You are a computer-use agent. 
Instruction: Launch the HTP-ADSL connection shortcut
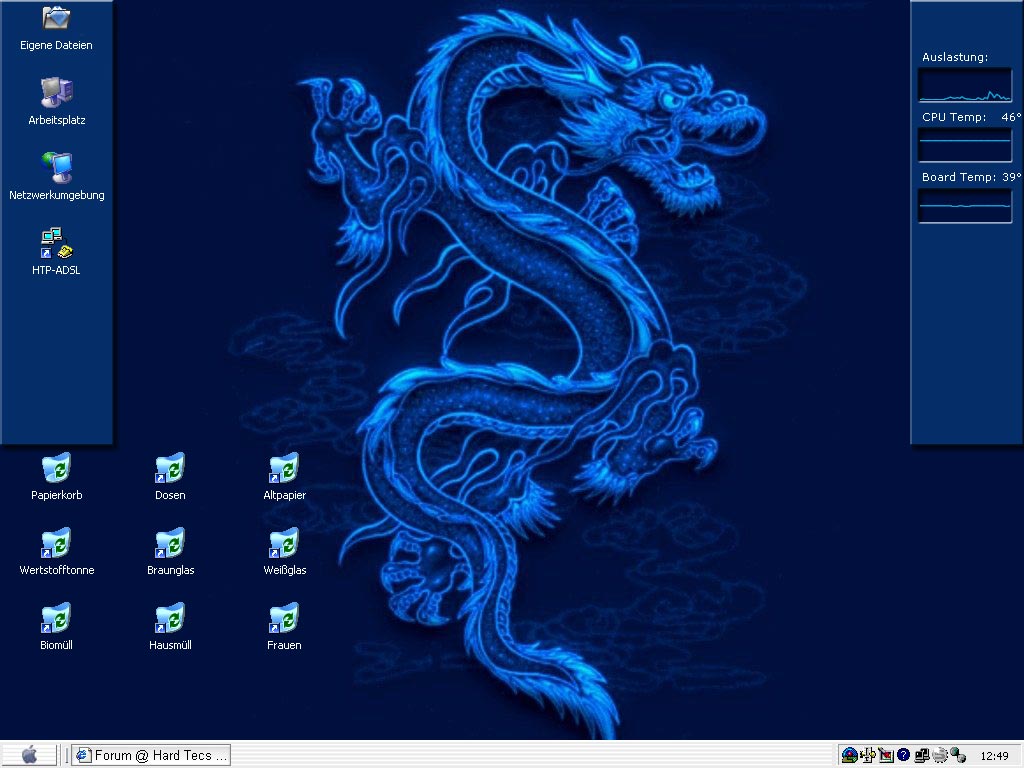[x=56, y=243]
